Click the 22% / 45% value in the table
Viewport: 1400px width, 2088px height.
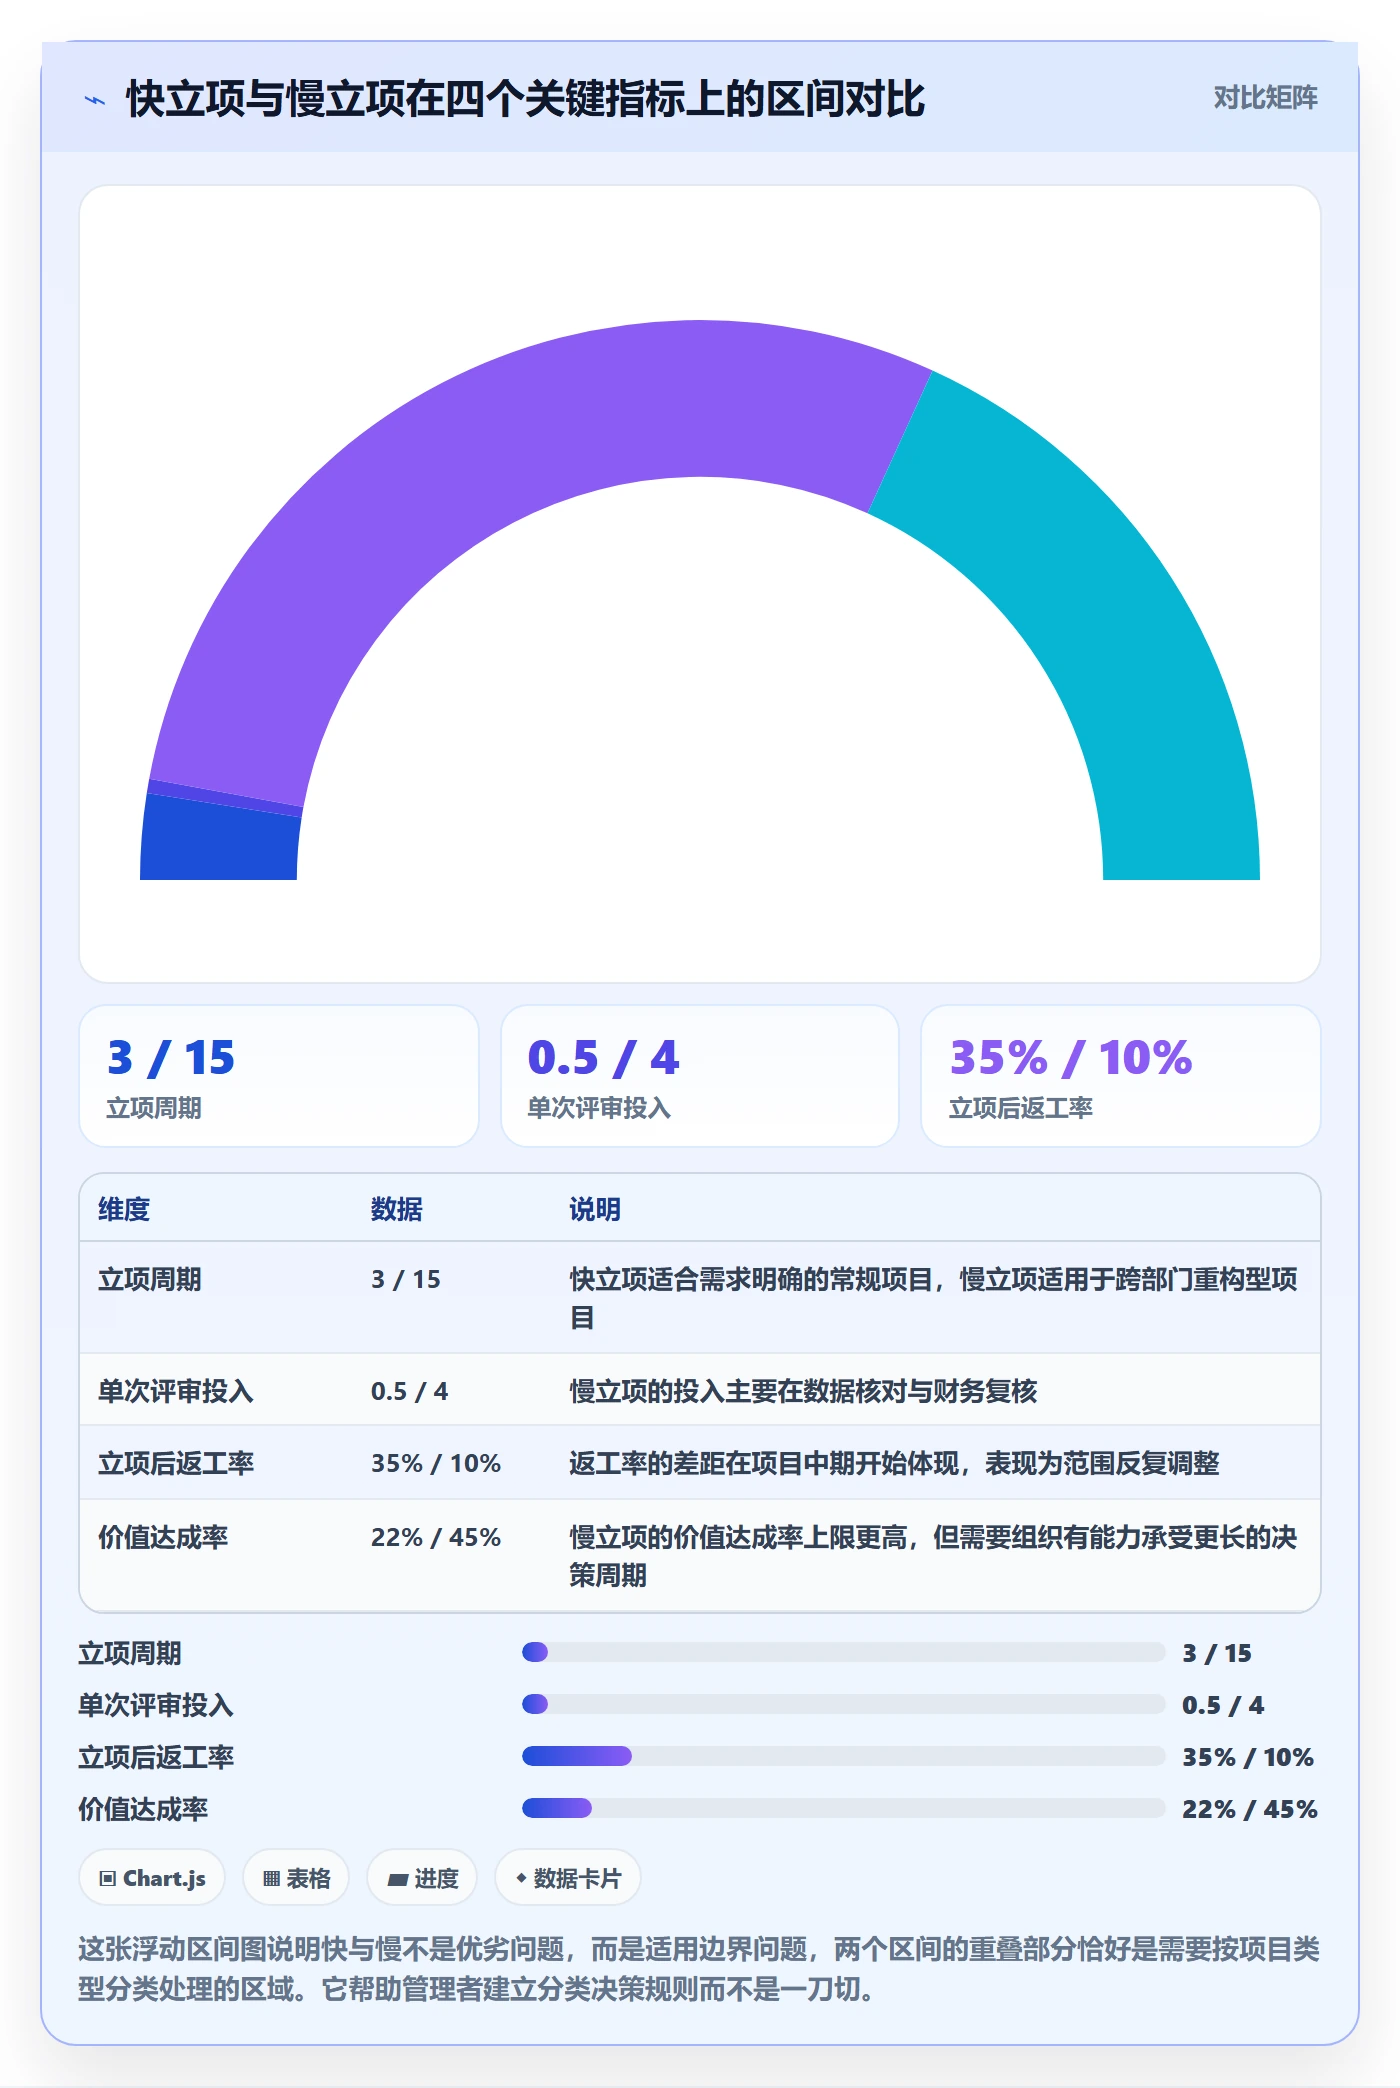(x=436, y=1537)
